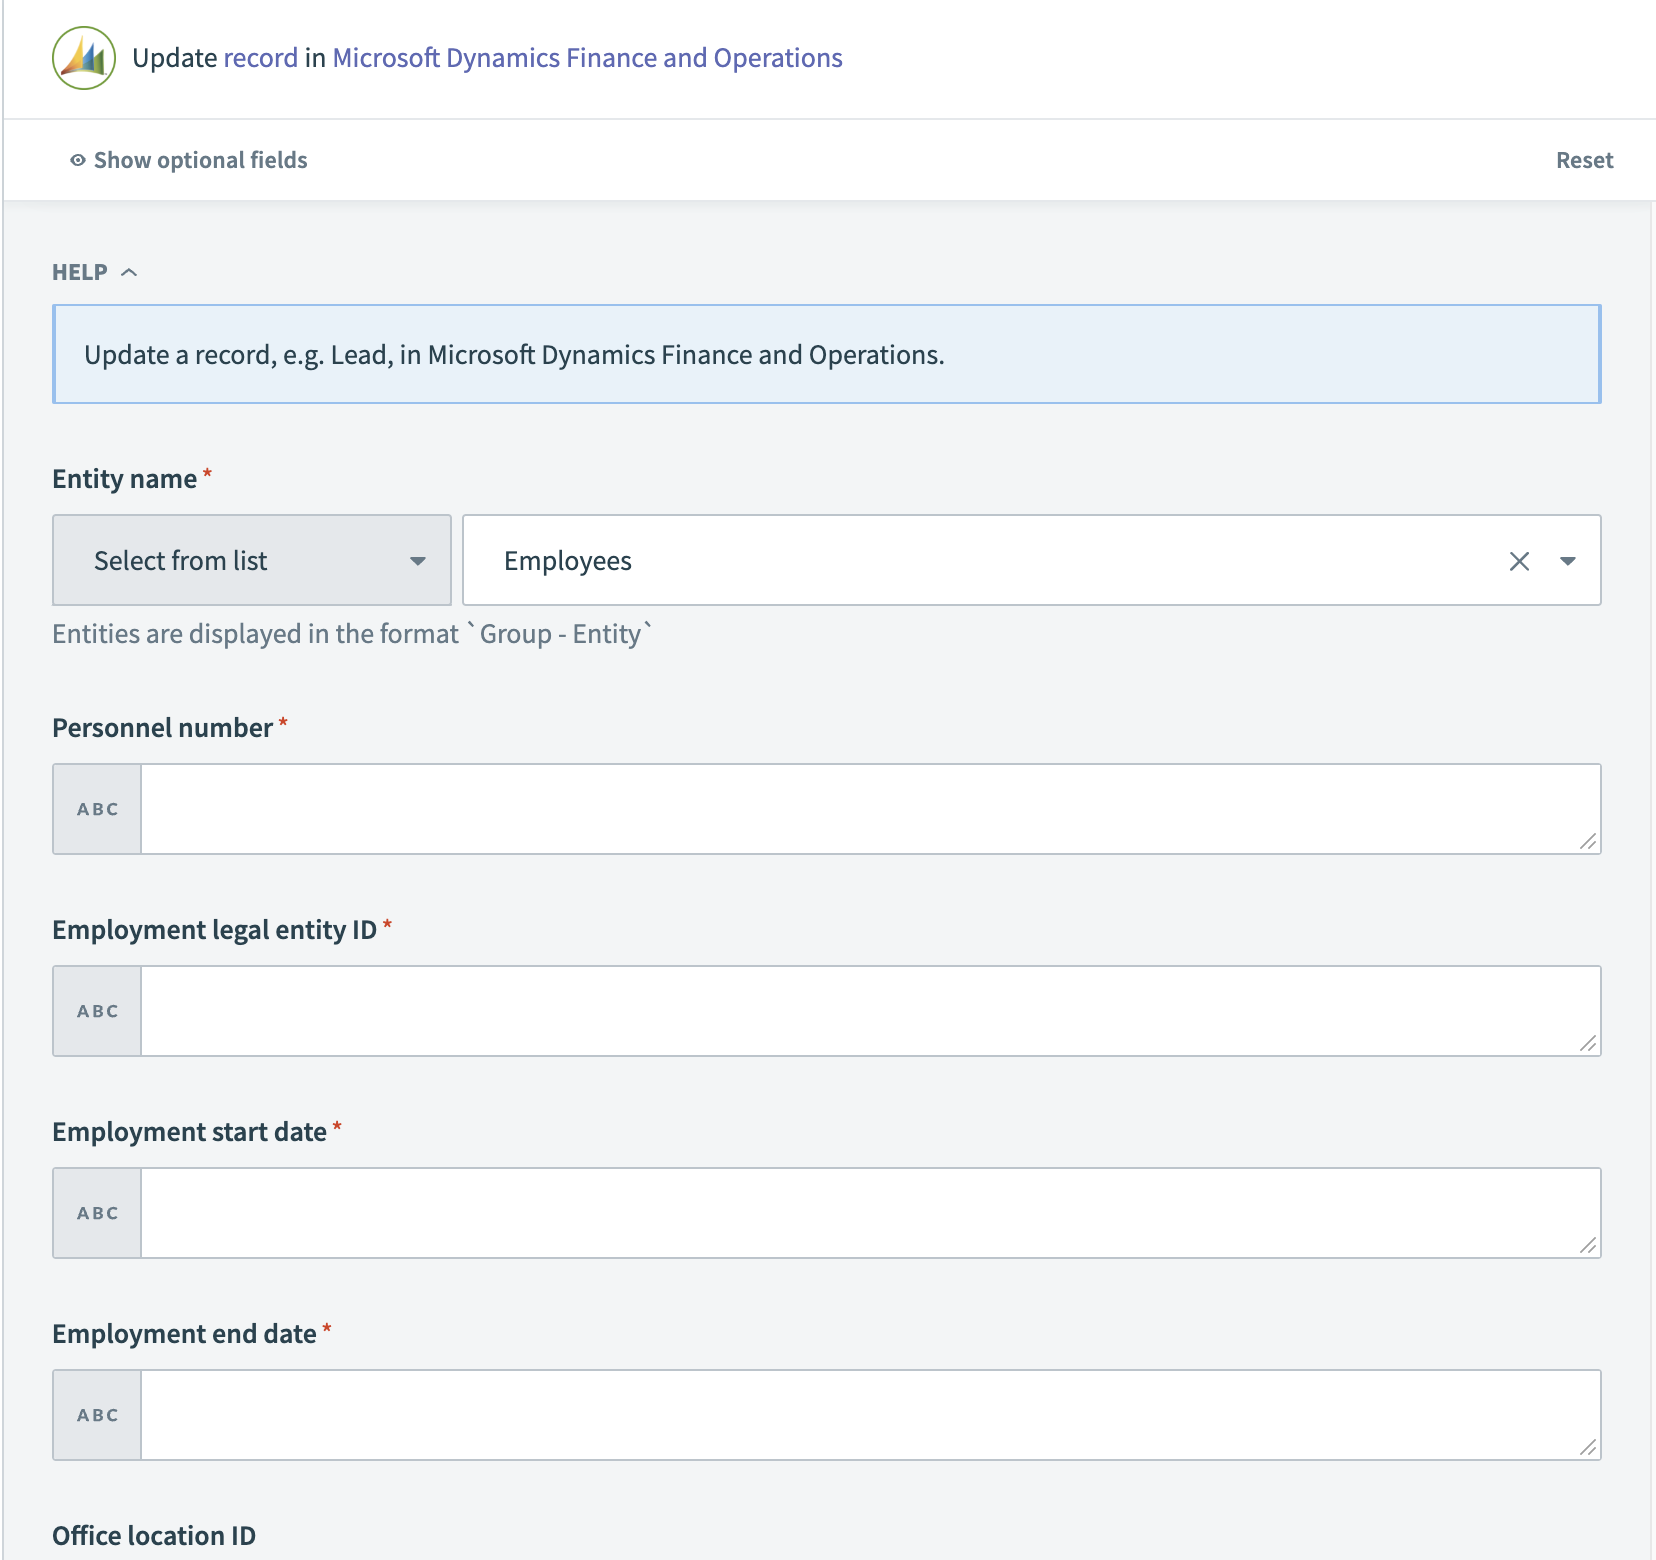The image size is (1656, 1560).
Task: Click the eye icon beside Show optional fields
Action: 77,160
